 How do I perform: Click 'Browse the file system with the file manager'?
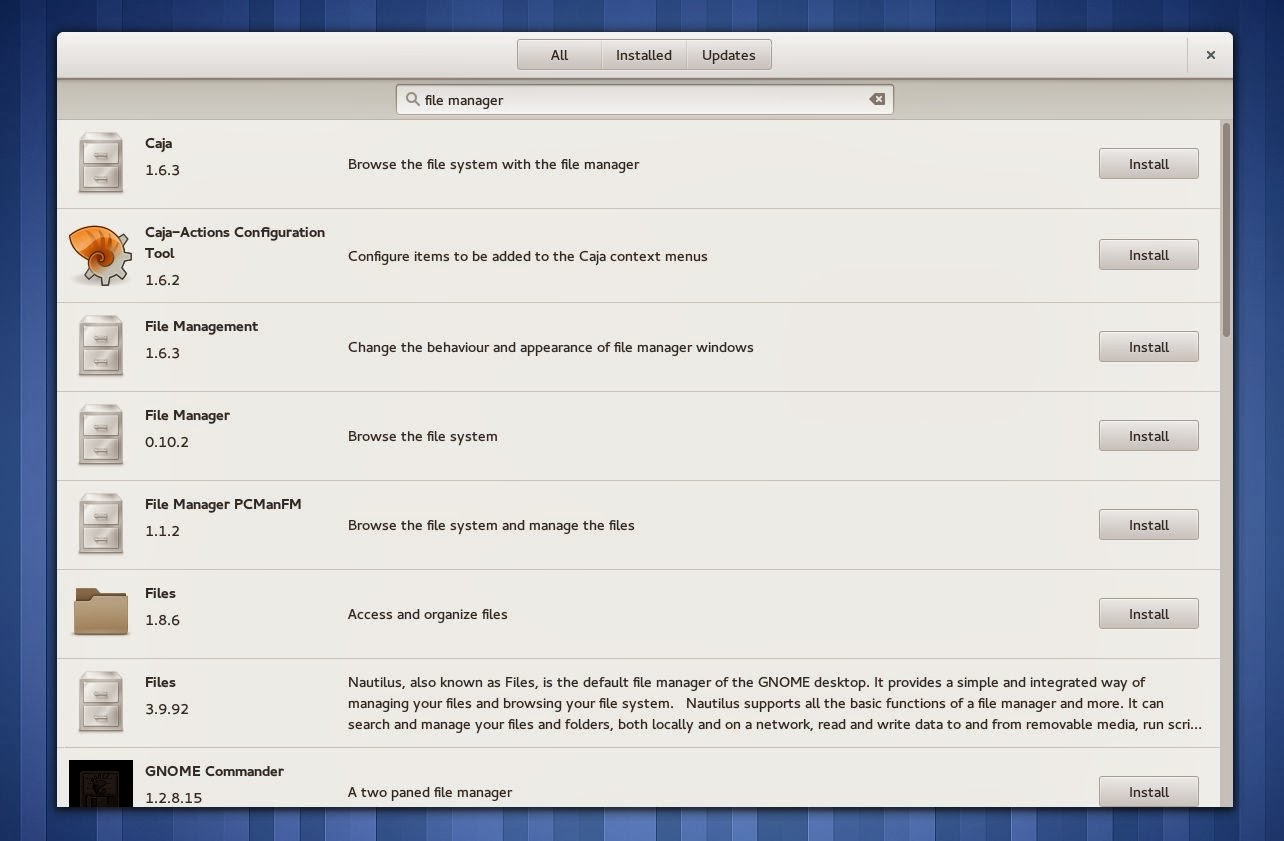tap(493, 164)
